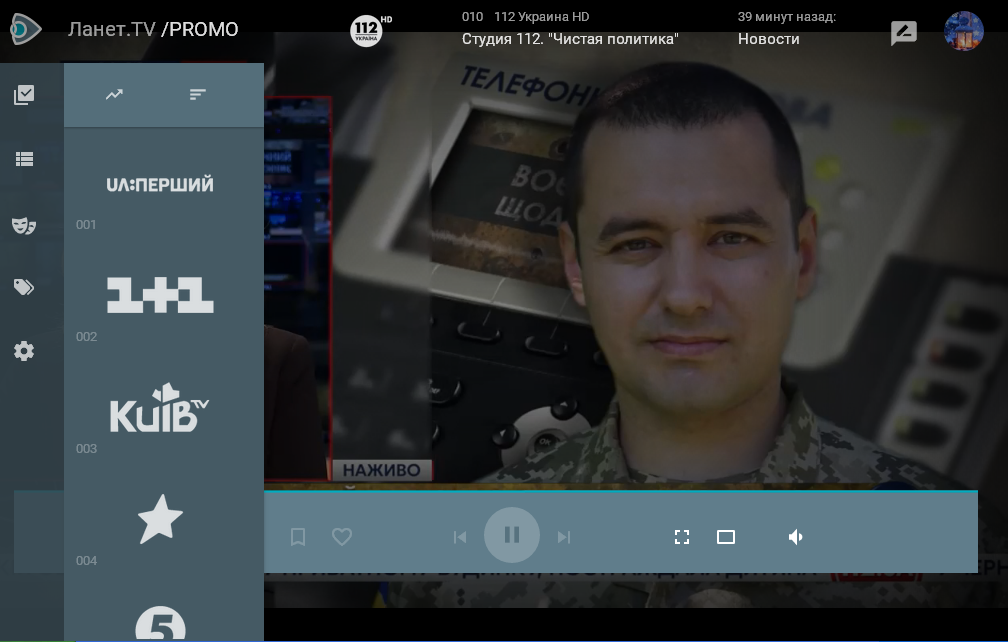
Task: Add channel to favorites with heart
Action: 342,537
